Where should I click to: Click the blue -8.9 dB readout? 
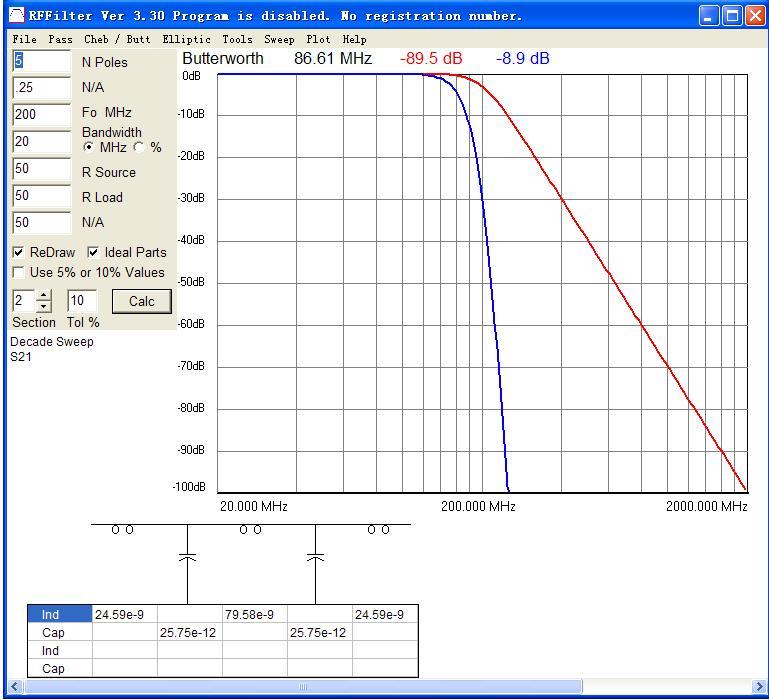tap(522, 58)
